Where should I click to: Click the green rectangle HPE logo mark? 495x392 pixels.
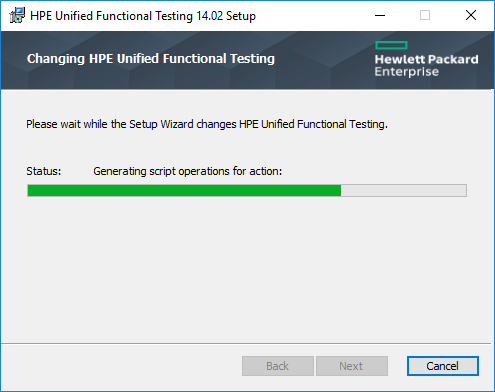(391, 45)
